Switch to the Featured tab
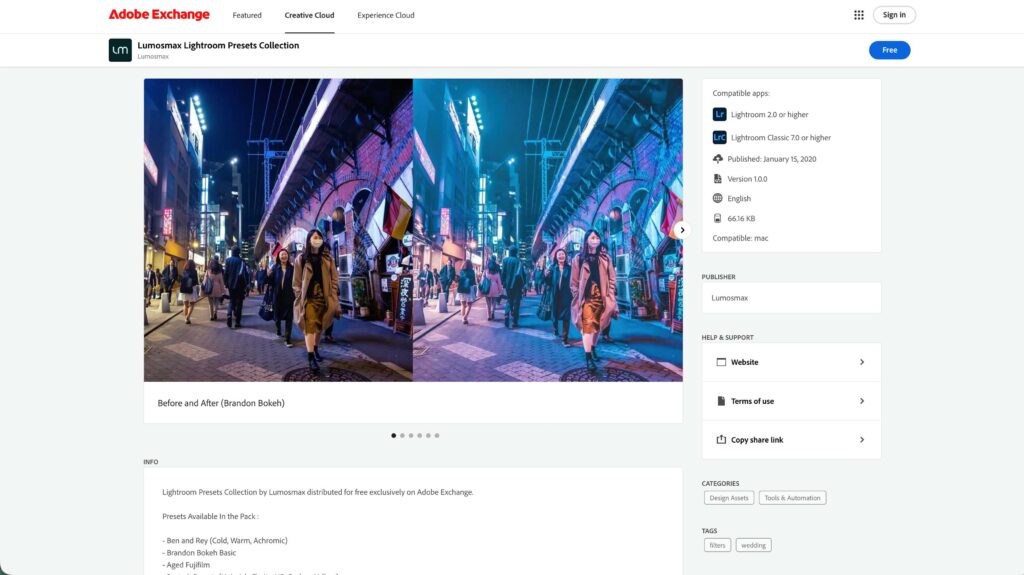Image resolution: width=1024 pixels, height=575 pixels. (247, 15)
